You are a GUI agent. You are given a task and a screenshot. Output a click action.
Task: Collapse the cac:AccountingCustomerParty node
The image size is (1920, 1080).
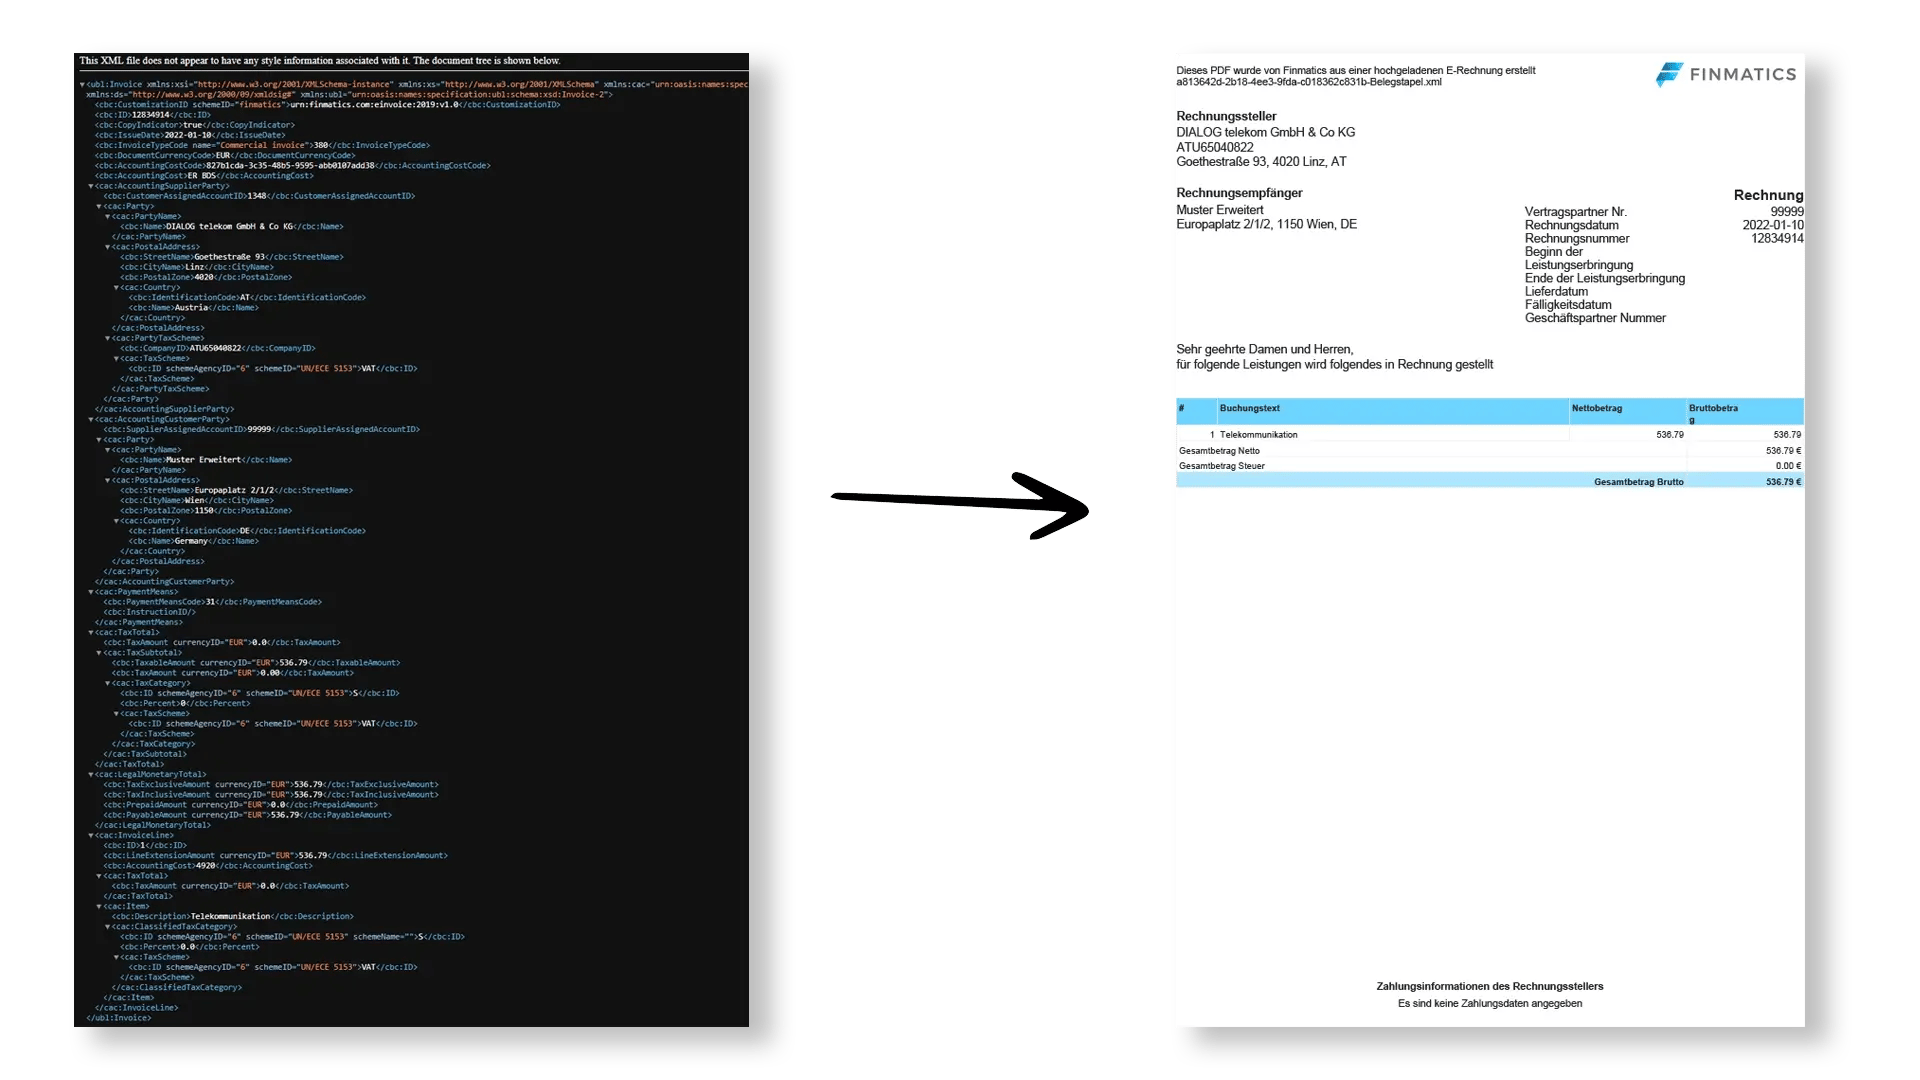point(91,420)
